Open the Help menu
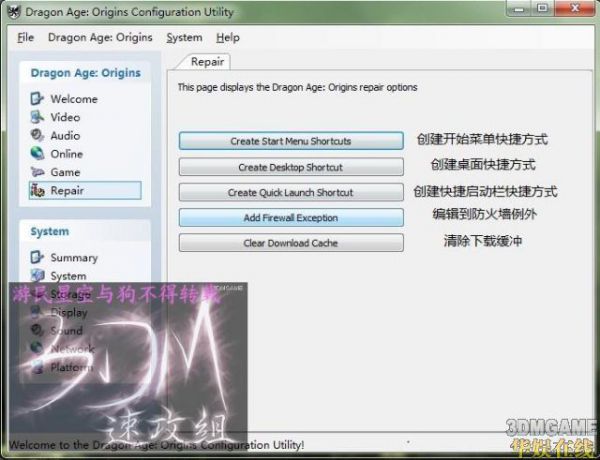This screenshot has width=600, height=460. 228,38
